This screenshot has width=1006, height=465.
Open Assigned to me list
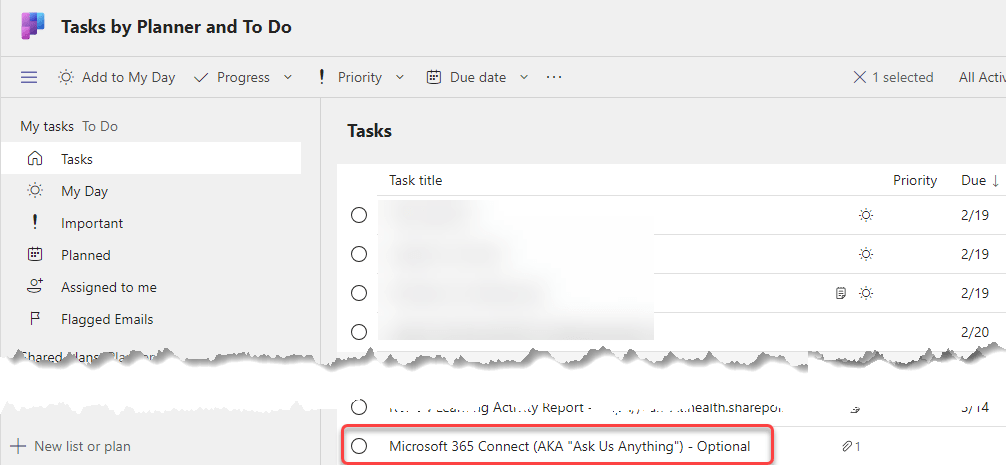click(108, 287)
